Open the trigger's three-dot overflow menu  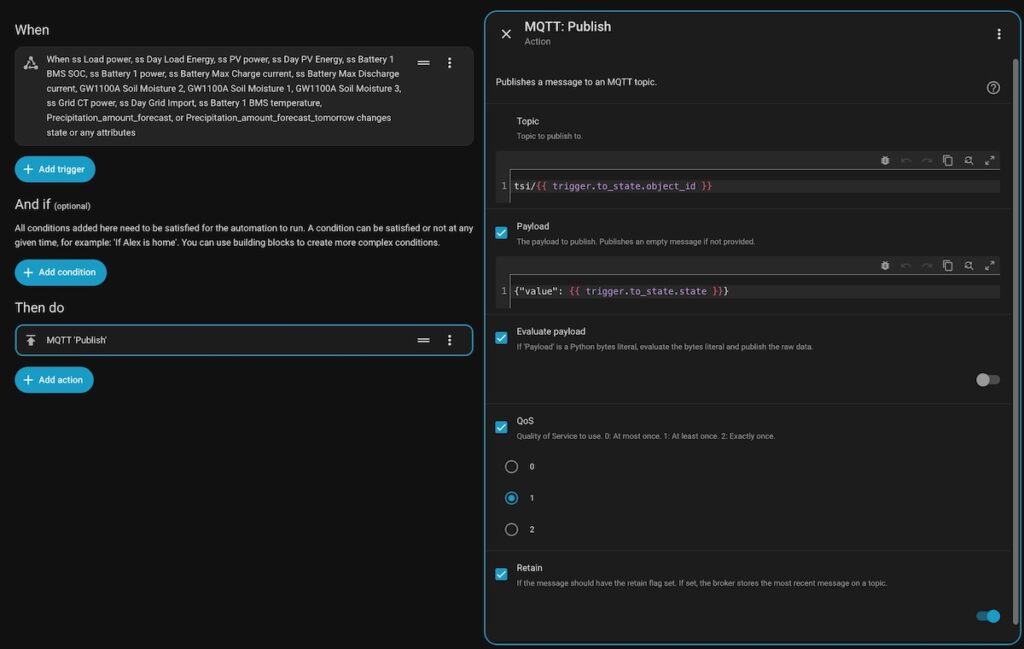click(449, 63)
